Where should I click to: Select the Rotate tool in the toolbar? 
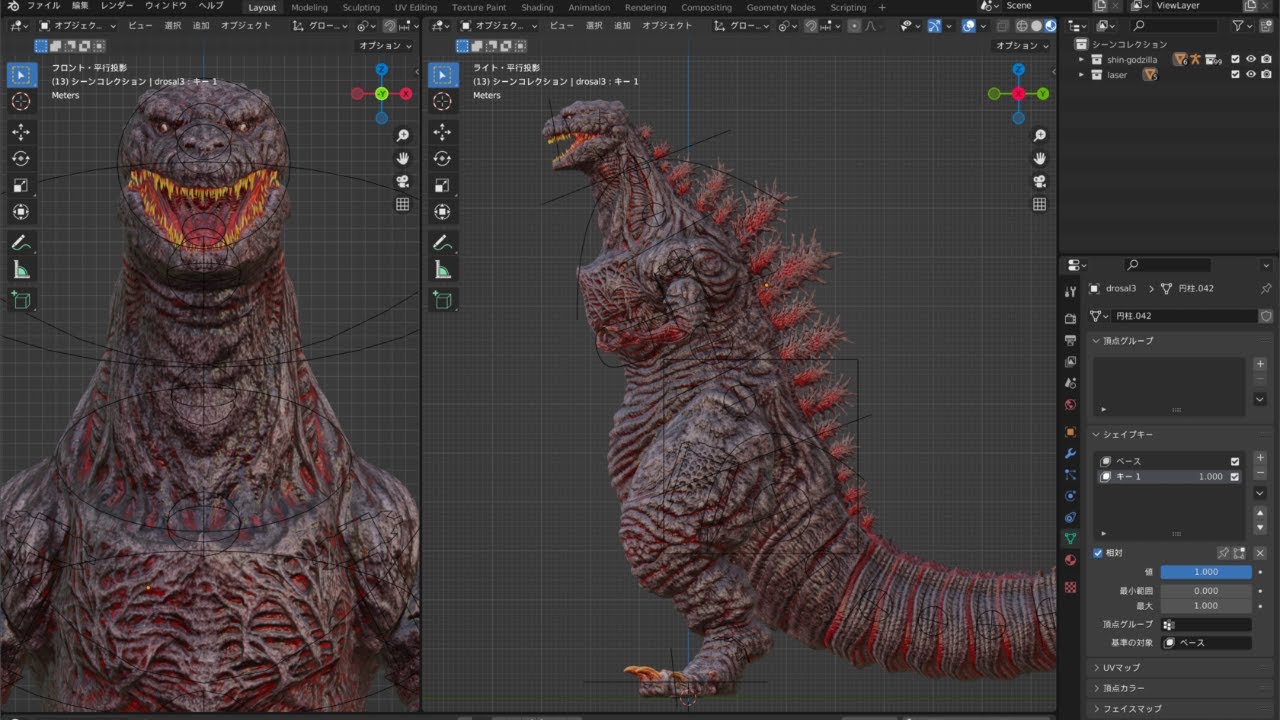pos(22,158)
